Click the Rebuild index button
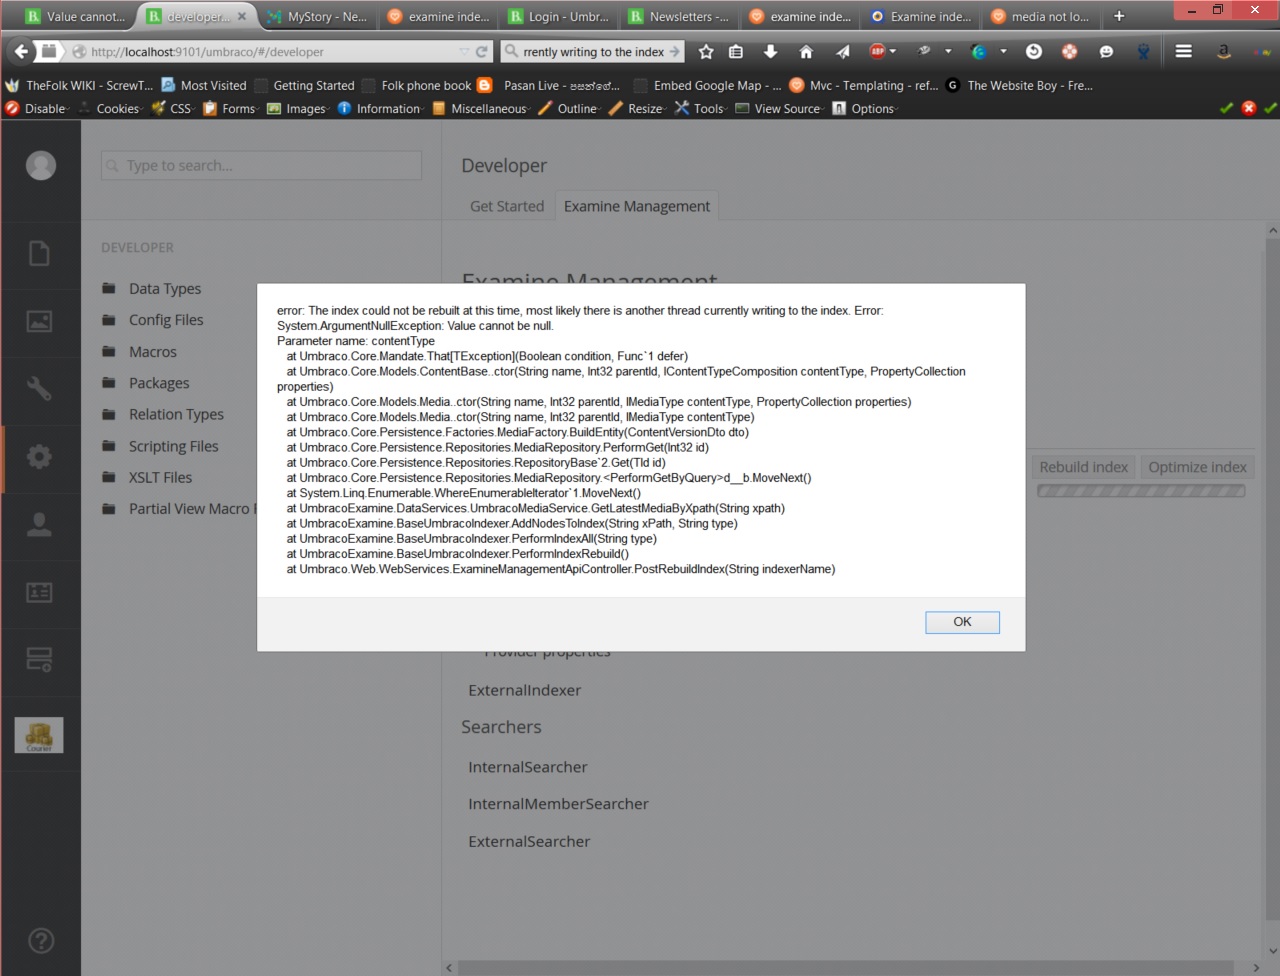Screen dimensions: 1280x976 [1083, 467]
